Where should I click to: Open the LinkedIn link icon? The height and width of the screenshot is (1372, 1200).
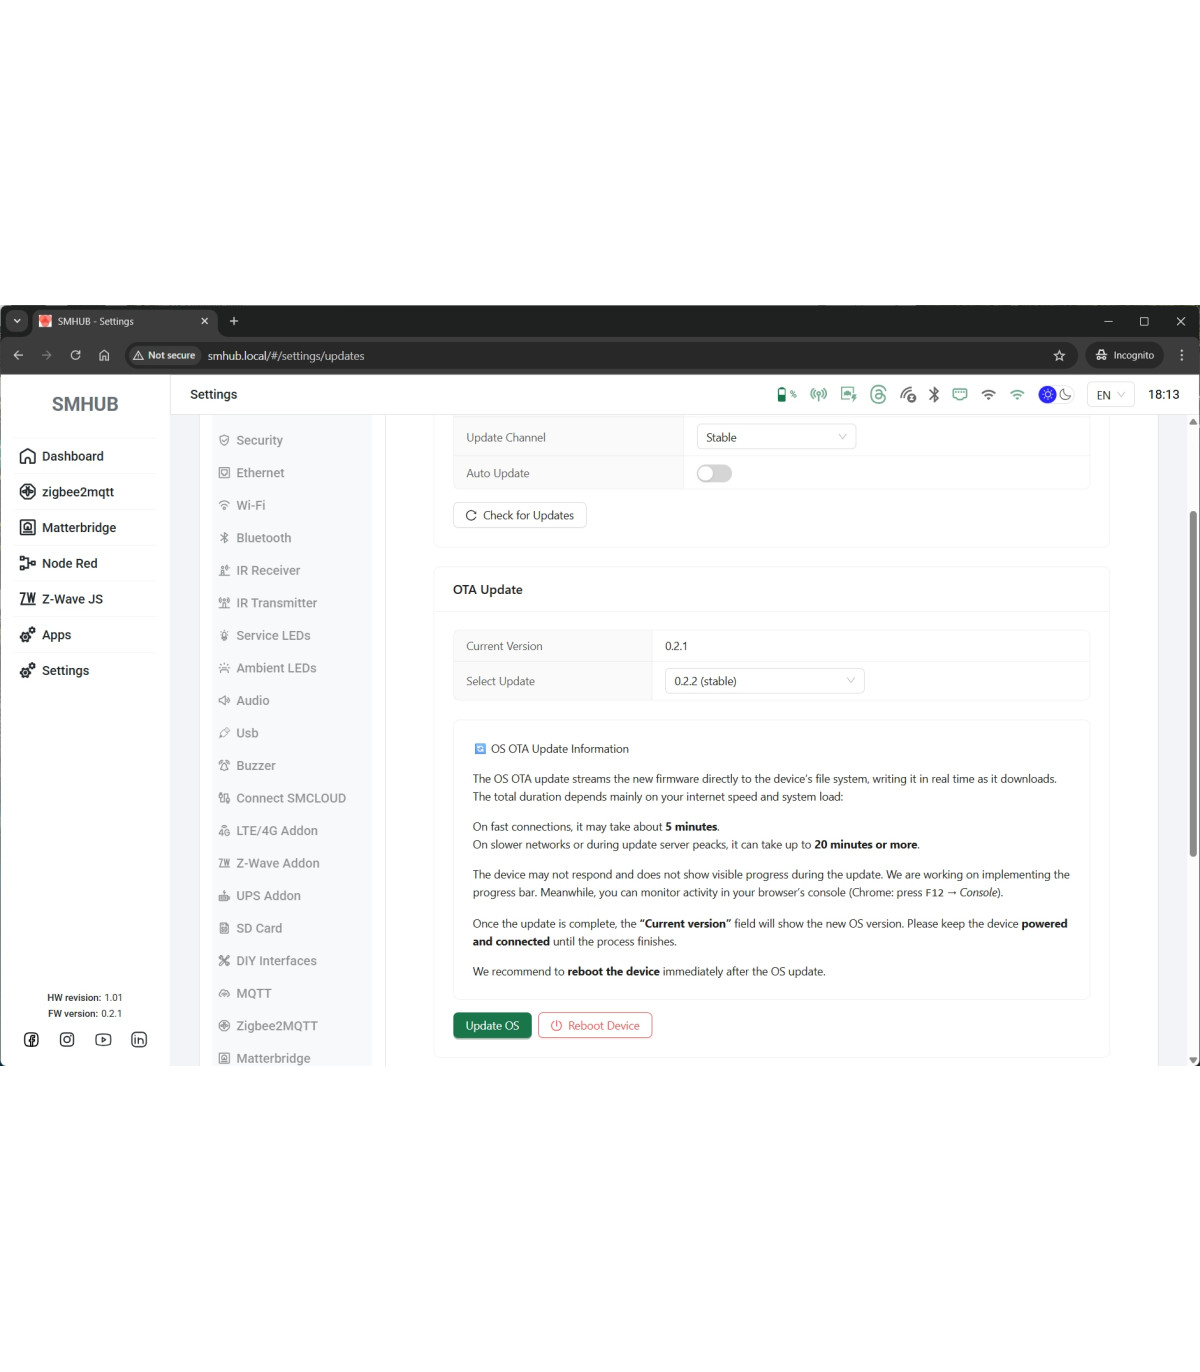point(139,1040)
